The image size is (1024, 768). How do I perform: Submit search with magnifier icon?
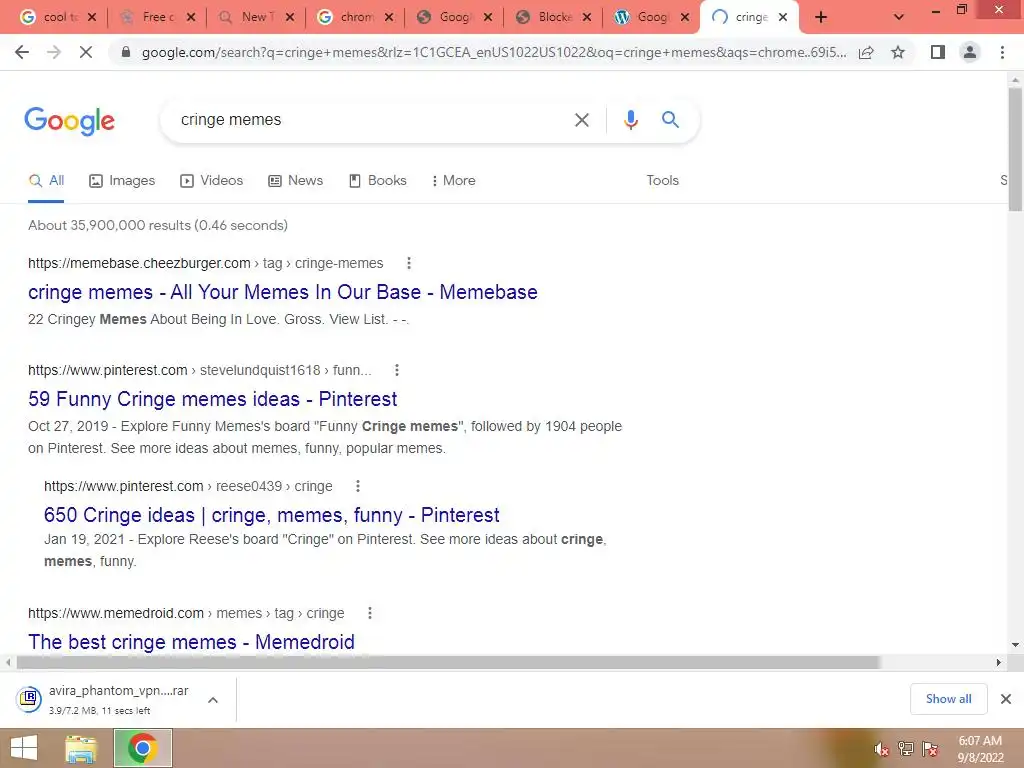(670, 120)
